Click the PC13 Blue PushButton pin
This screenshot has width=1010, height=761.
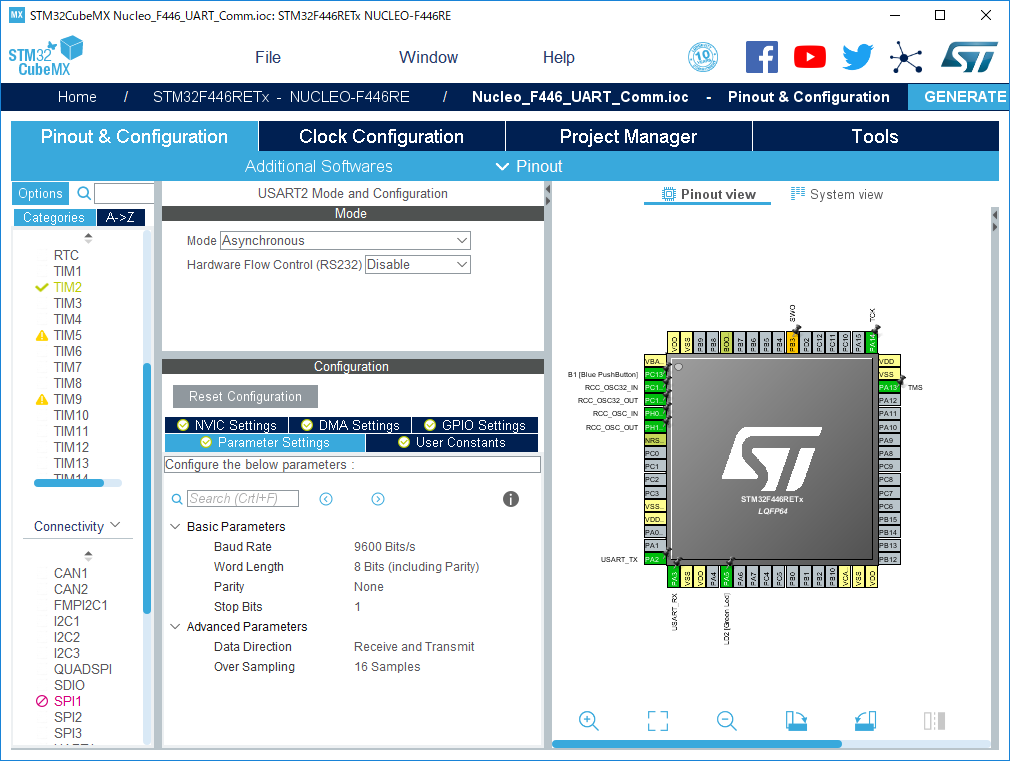coord(654,374)
